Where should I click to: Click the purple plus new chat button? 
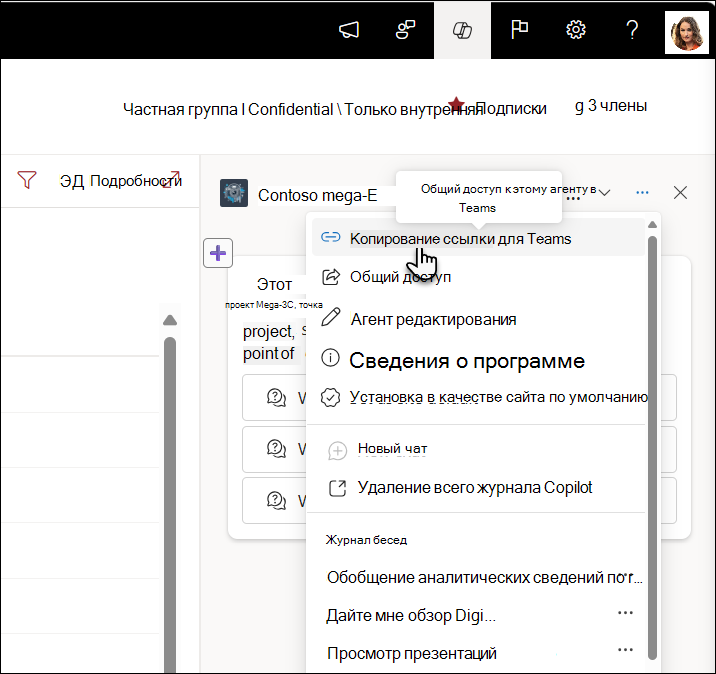click(218, 253)
